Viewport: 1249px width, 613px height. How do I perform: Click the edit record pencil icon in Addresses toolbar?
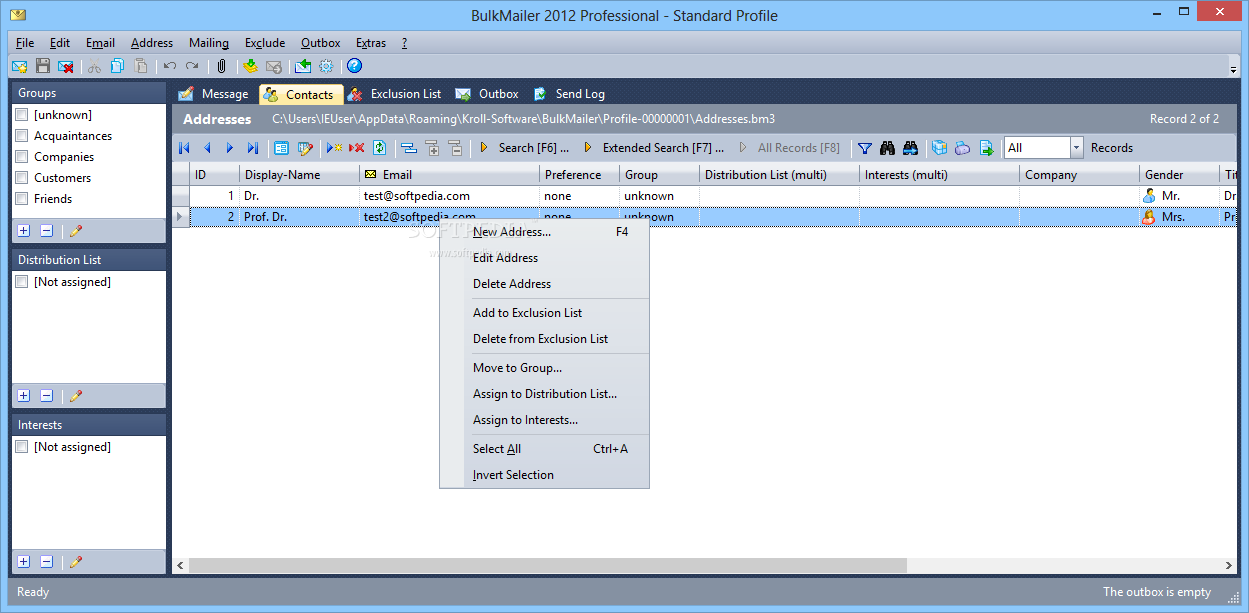pyautogui.click(x=305, y=148)
